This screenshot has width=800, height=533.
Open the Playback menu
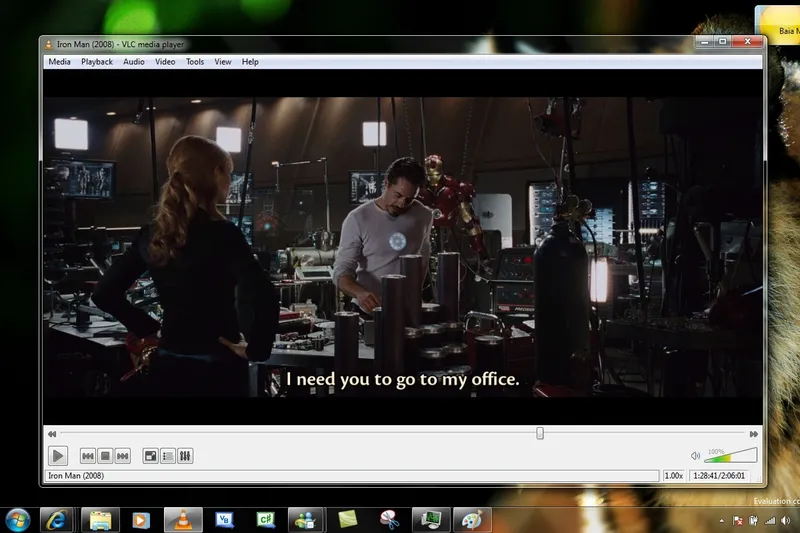(x=97, y=62)
